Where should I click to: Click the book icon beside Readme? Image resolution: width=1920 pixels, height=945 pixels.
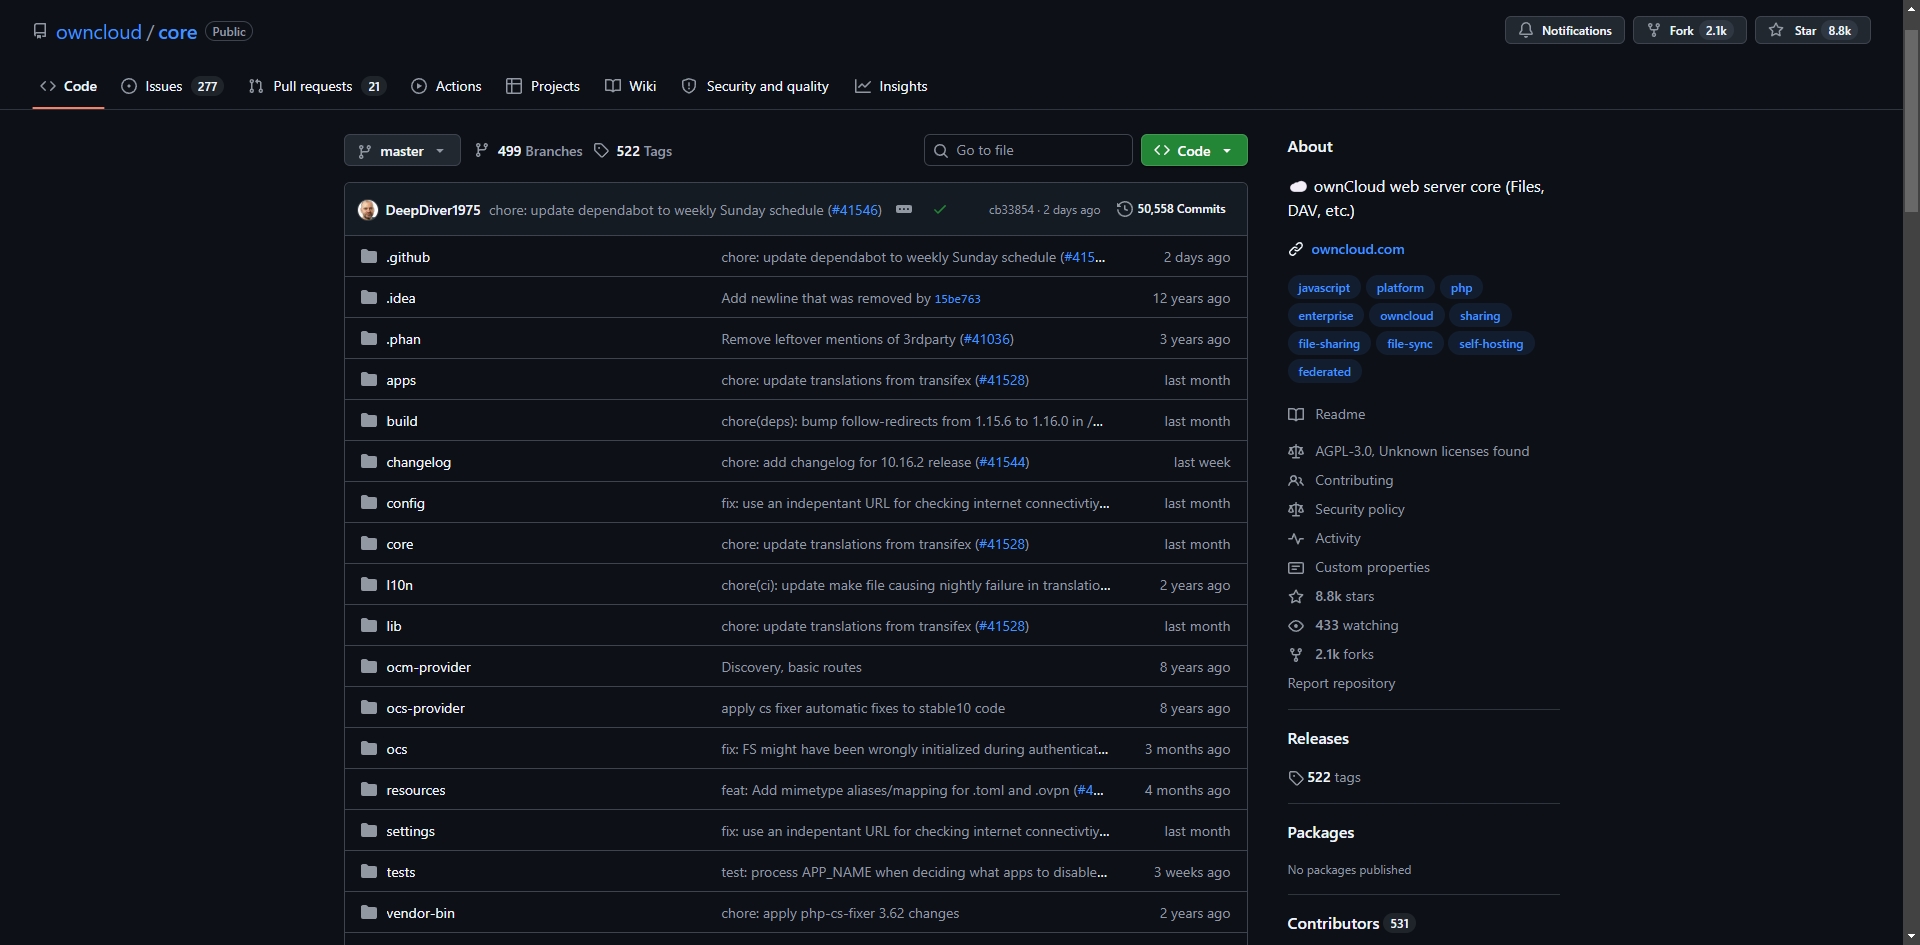pos(1296,414)
